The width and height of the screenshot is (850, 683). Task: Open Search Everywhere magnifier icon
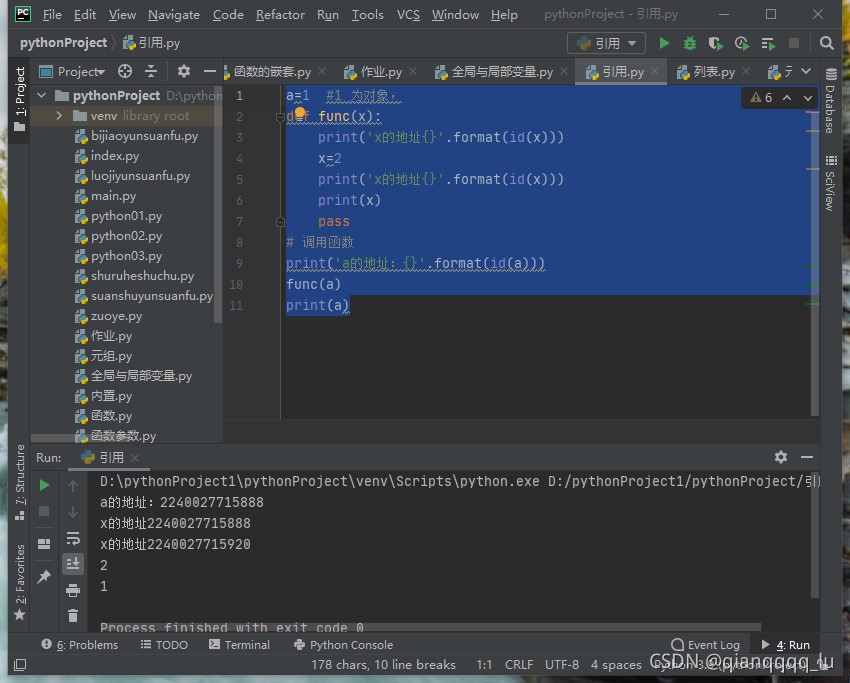pyautogui.click(x=826, y=43)
